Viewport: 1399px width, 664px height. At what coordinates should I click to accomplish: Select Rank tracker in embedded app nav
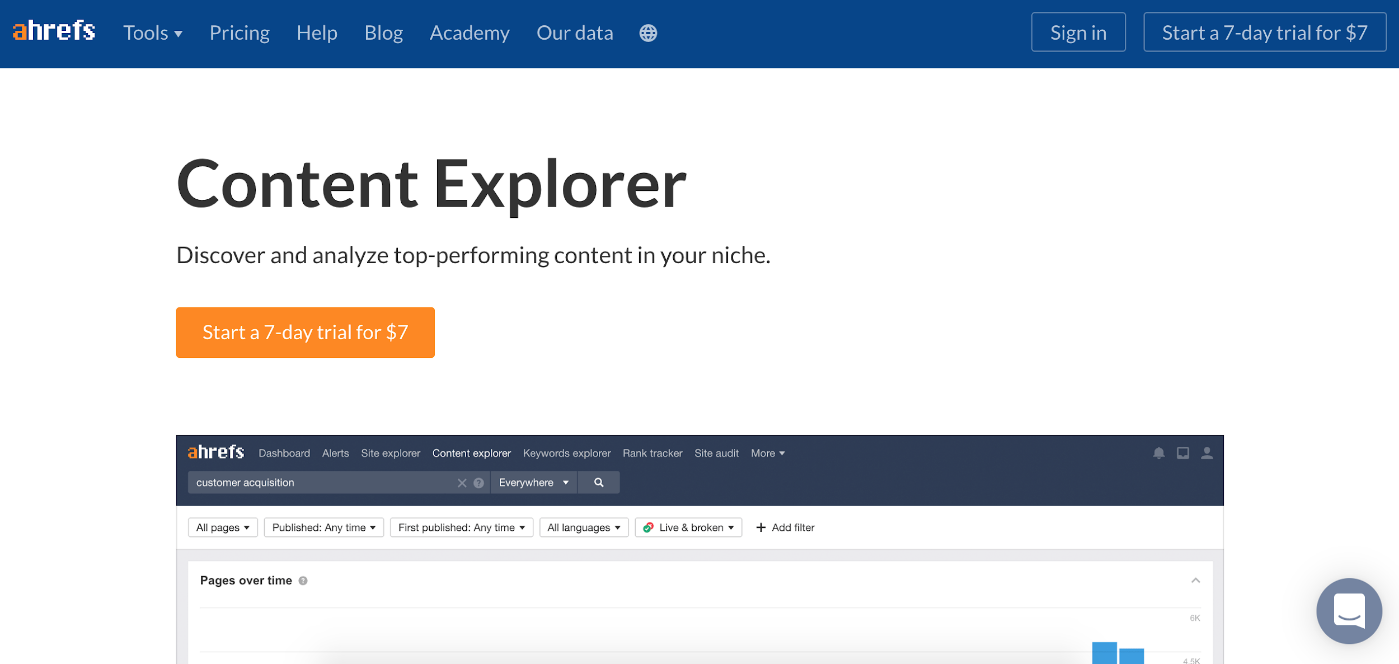point(653,453)
